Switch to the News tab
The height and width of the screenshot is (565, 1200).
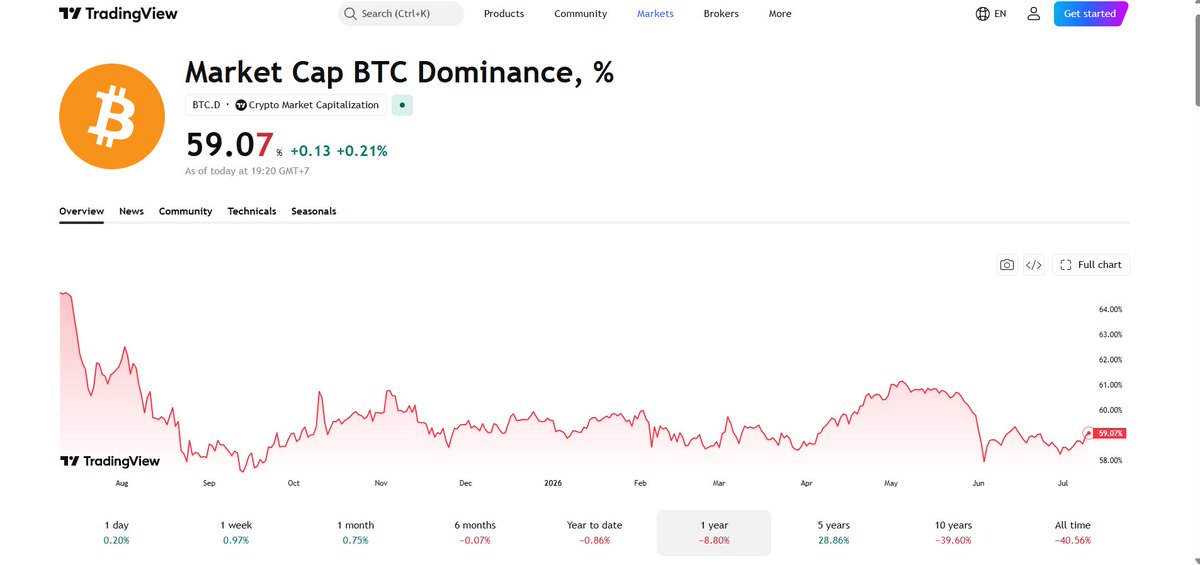point(131,211)
